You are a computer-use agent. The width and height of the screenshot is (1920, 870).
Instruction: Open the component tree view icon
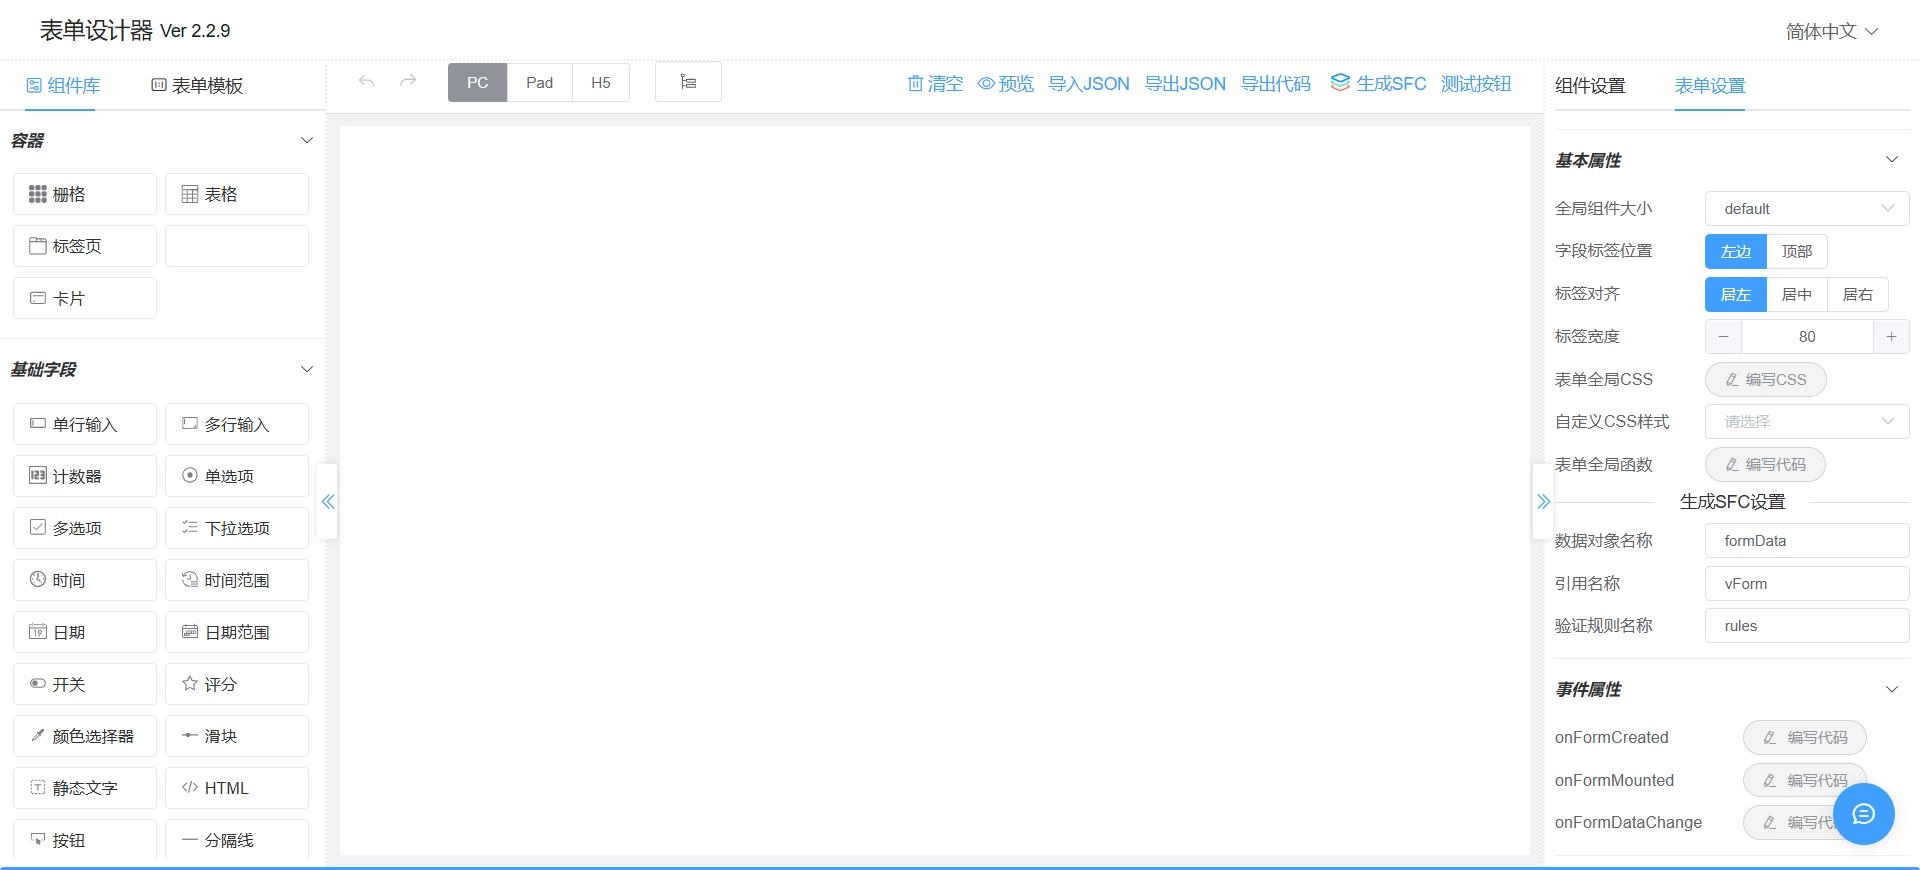[x=688, y=82]
